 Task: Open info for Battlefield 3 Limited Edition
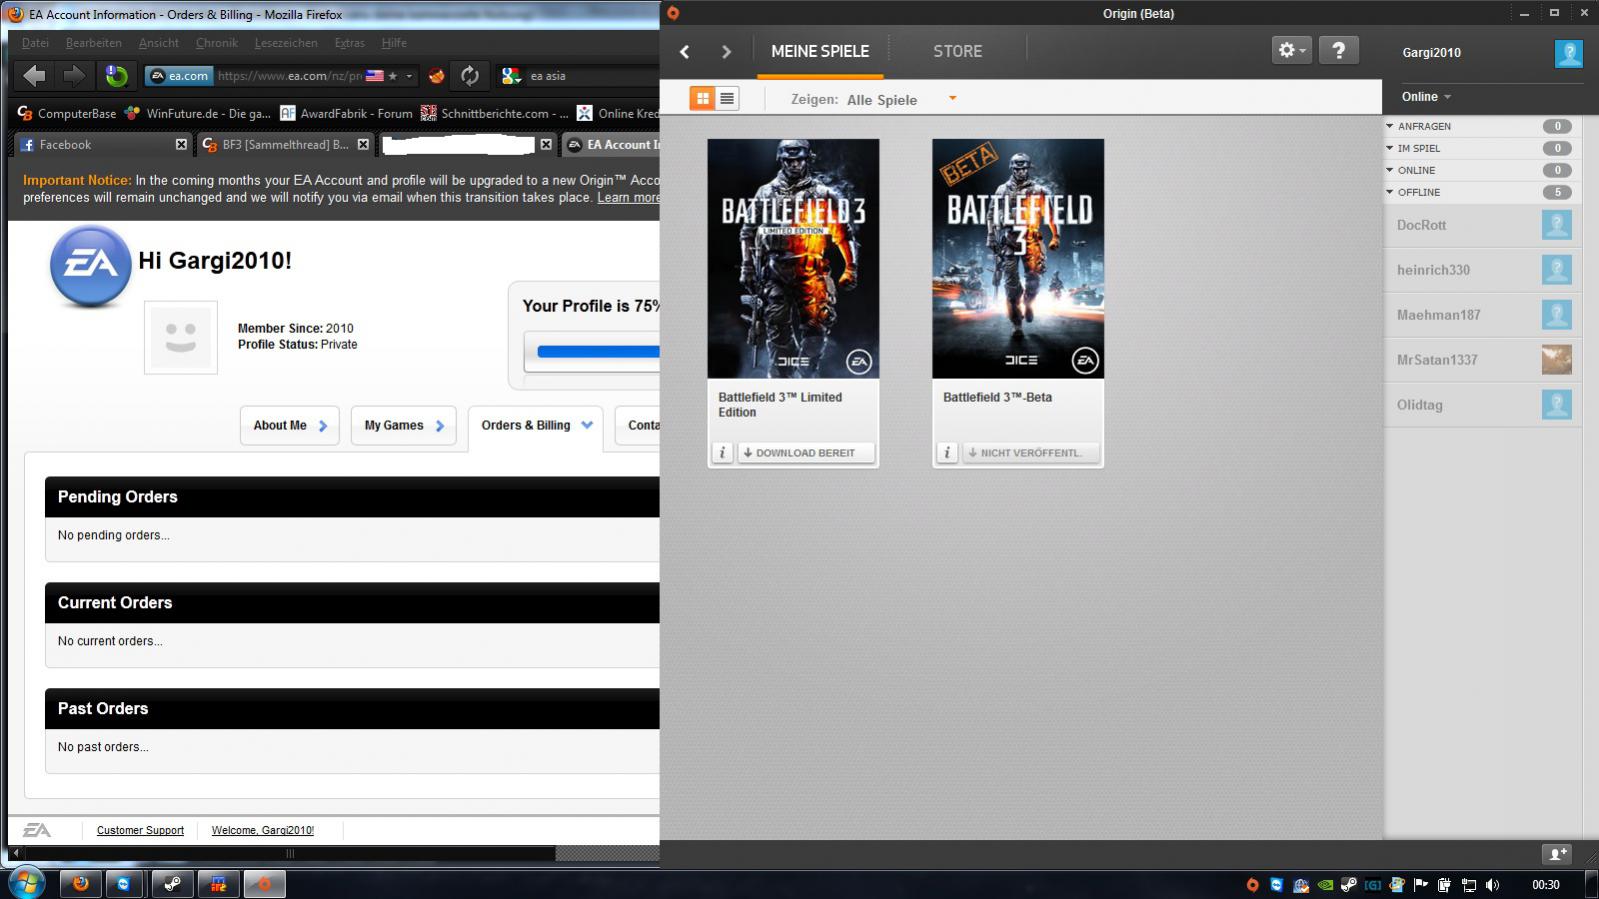click(722, 453)
